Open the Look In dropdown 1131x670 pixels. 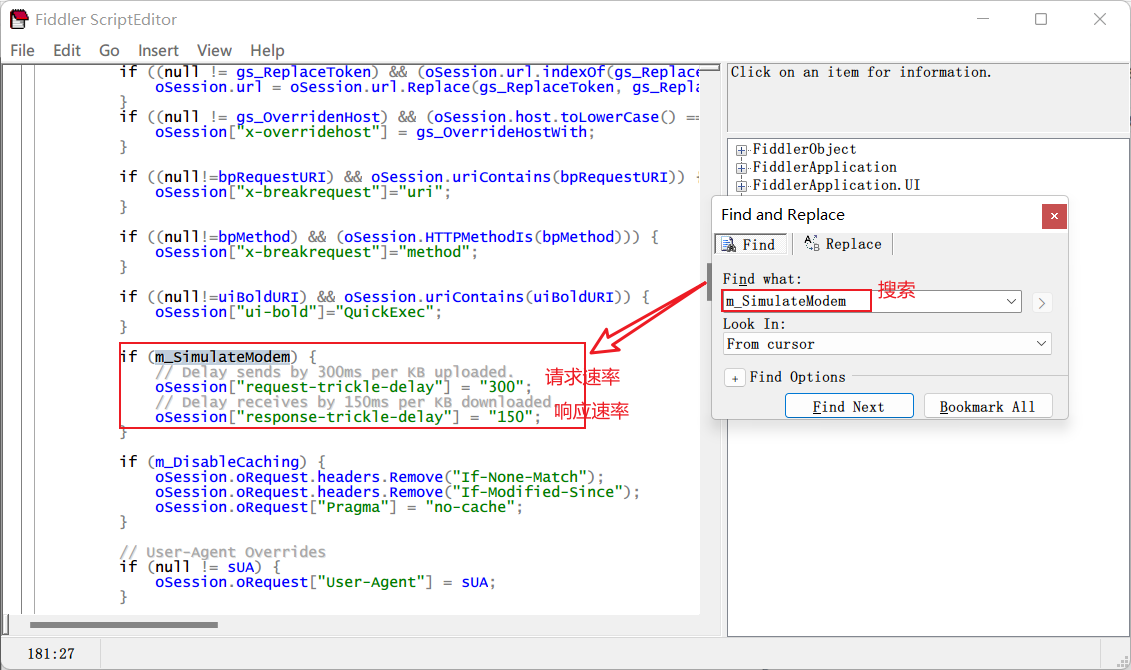tap(1041, 344)
